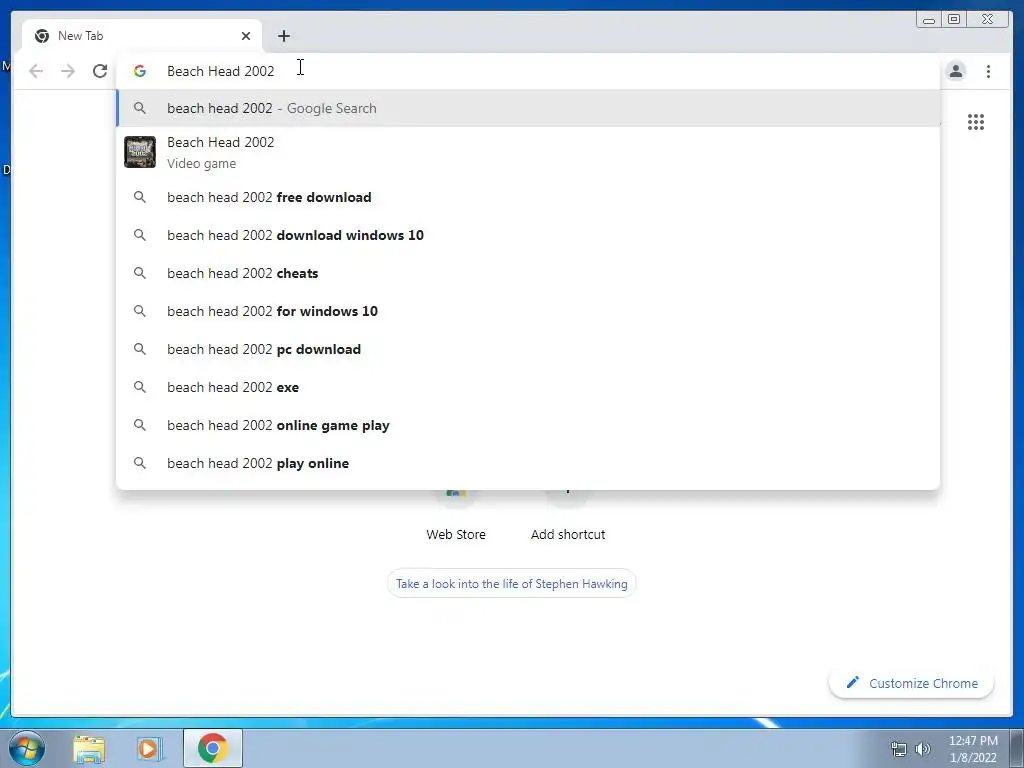Click search icon beside 'free download' suggestion
Image resolution: width=1024 pixels, height=768 pixels.
tap(140, 197)
